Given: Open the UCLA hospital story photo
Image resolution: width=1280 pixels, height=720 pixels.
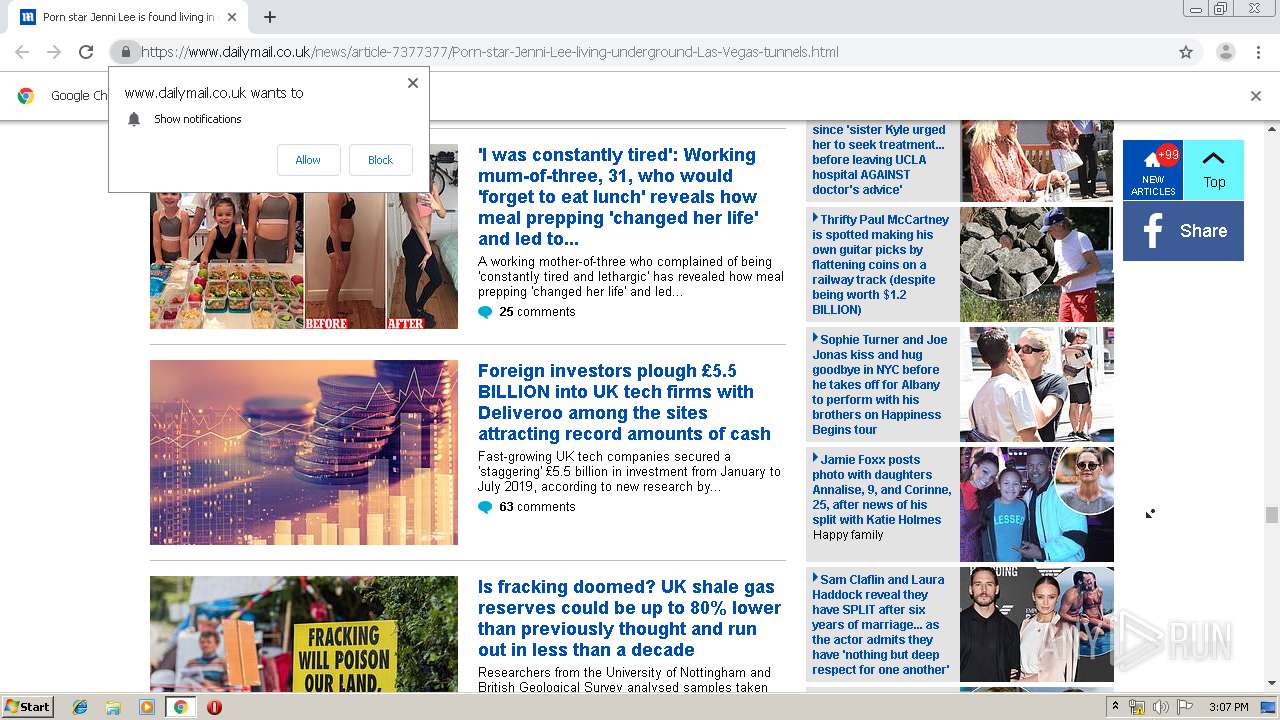Looking at the screenshot, I should coord(1037,161).
